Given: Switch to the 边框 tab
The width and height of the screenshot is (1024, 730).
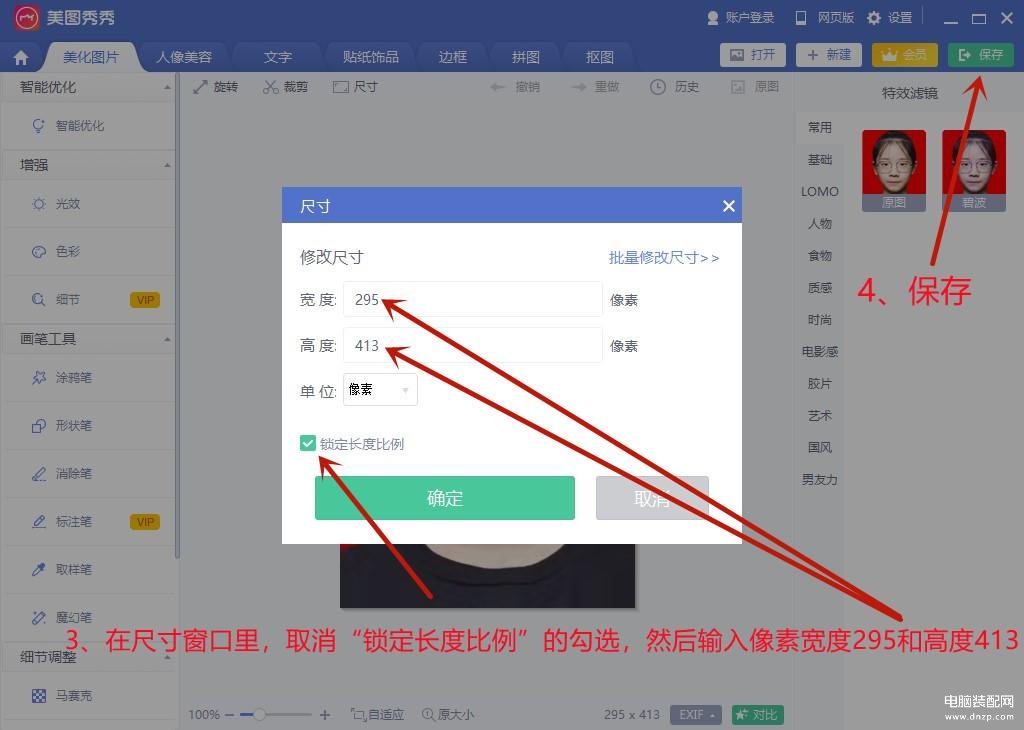Looking at the screenshot, I should (453, 57).
